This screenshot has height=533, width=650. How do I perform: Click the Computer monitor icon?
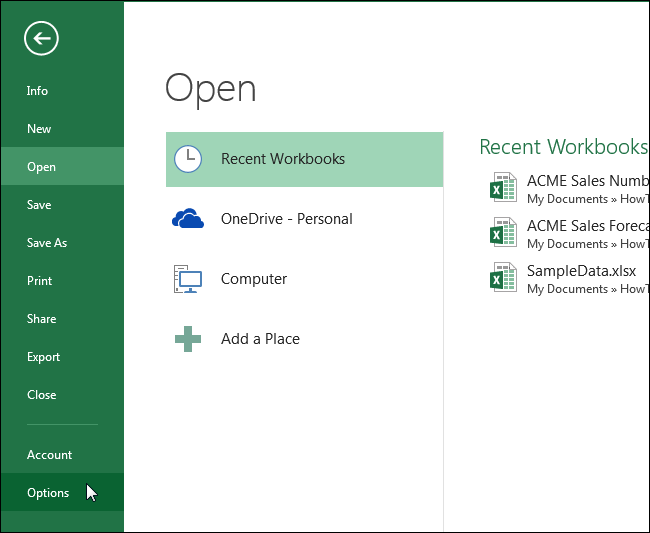188,279
